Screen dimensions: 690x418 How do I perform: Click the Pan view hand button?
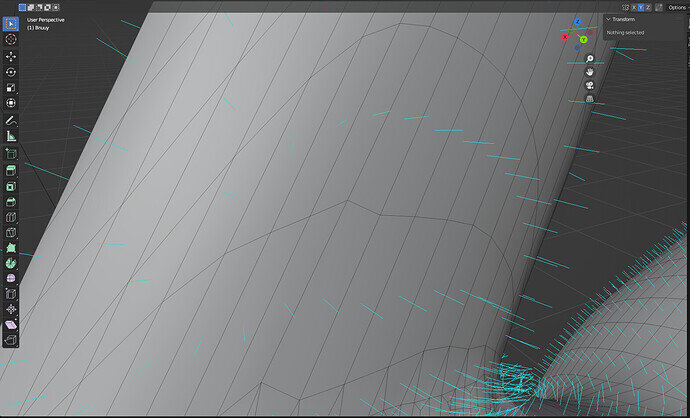click(590, 72)
